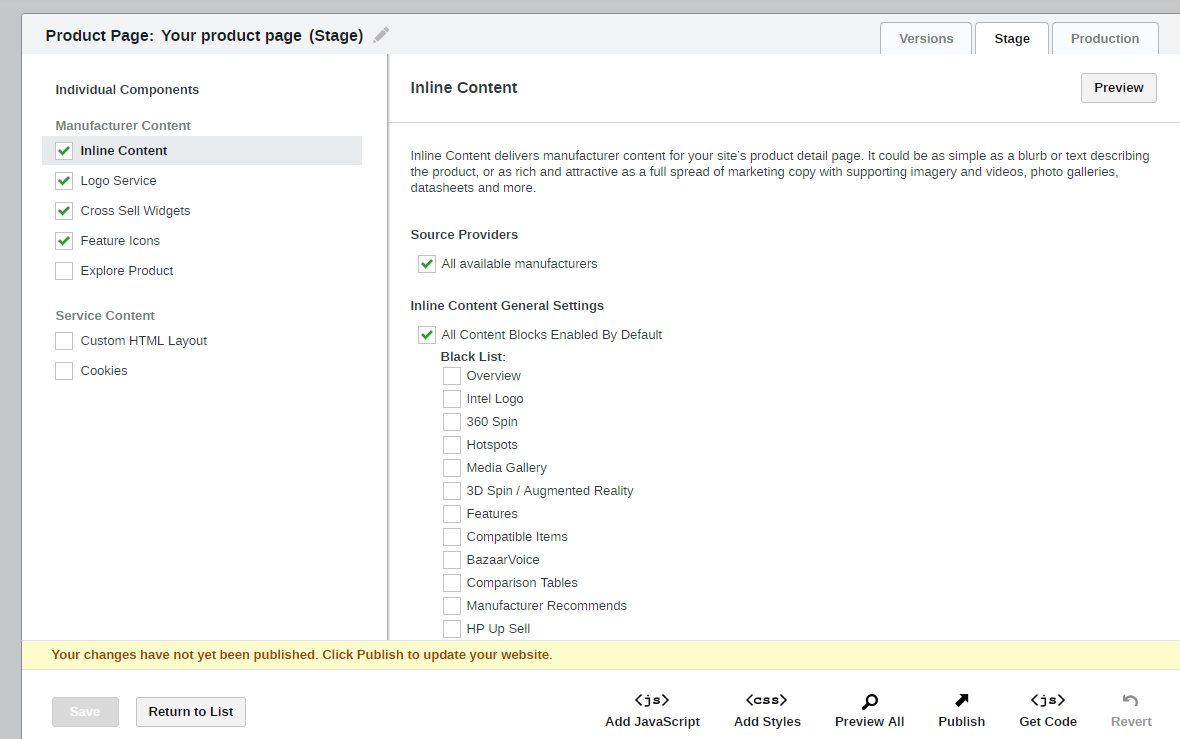Toggle All Content Blocks Enabled By Default
This screenshot has width=1180, height=739.
tap(427, 335)
